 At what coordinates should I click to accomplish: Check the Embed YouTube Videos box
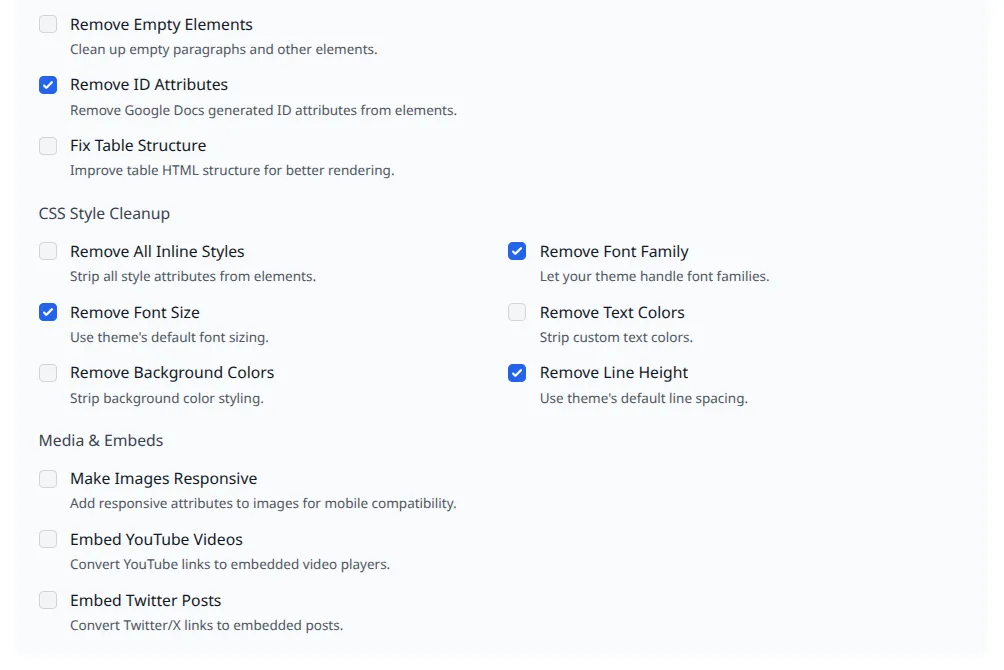pyautogui.click(x=47, y=539)
